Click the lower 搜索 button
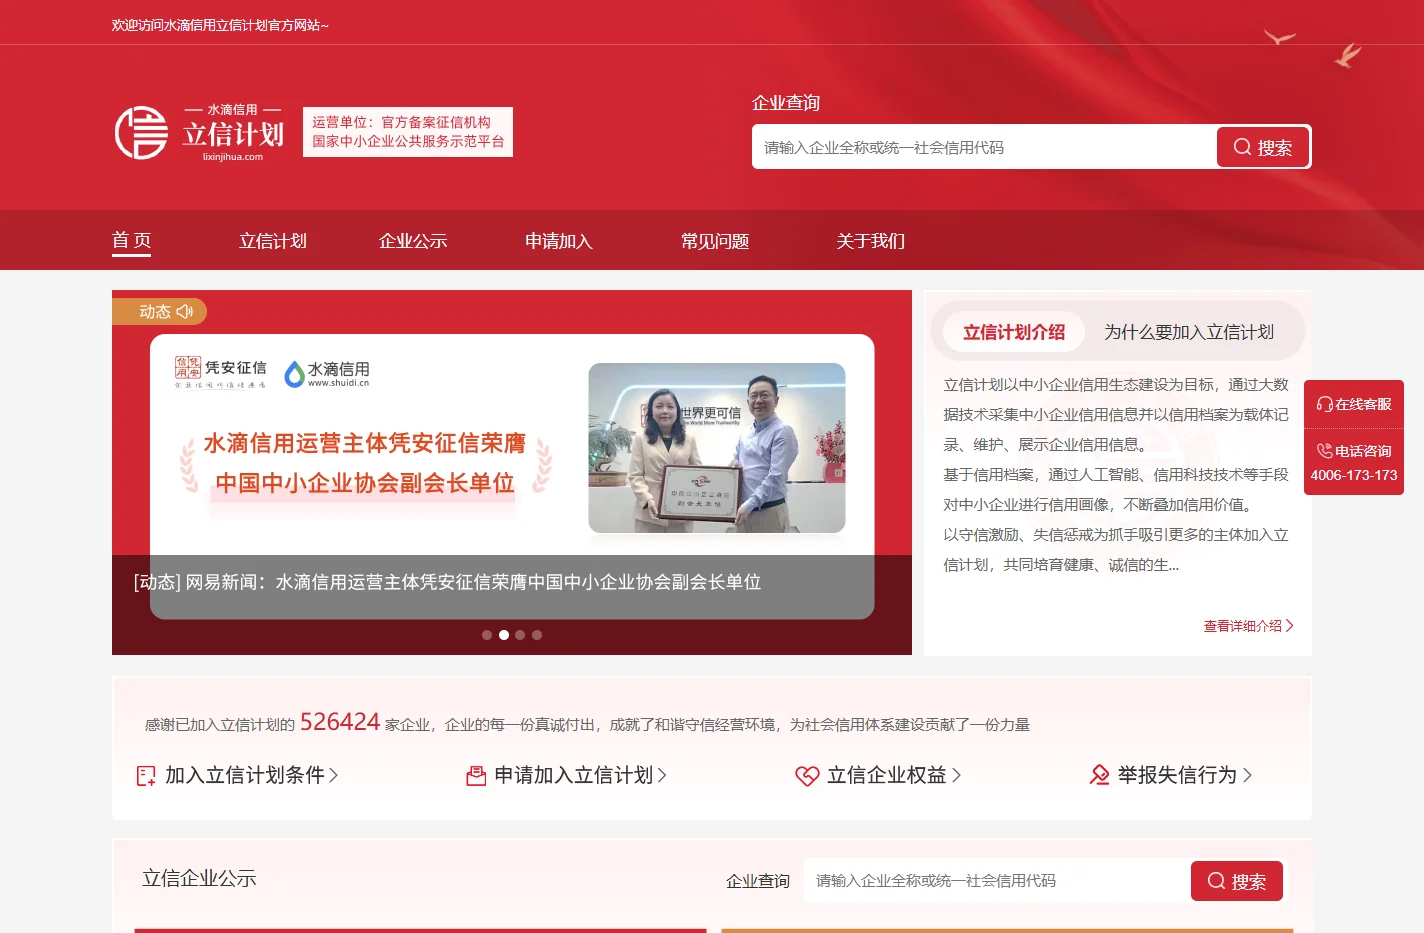This screenshot has height=933, width=1424. tap(1237, 881)
